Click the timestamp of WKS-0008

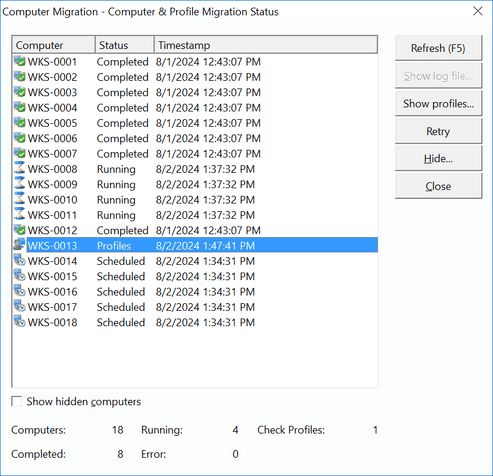(x=205, y=169)
